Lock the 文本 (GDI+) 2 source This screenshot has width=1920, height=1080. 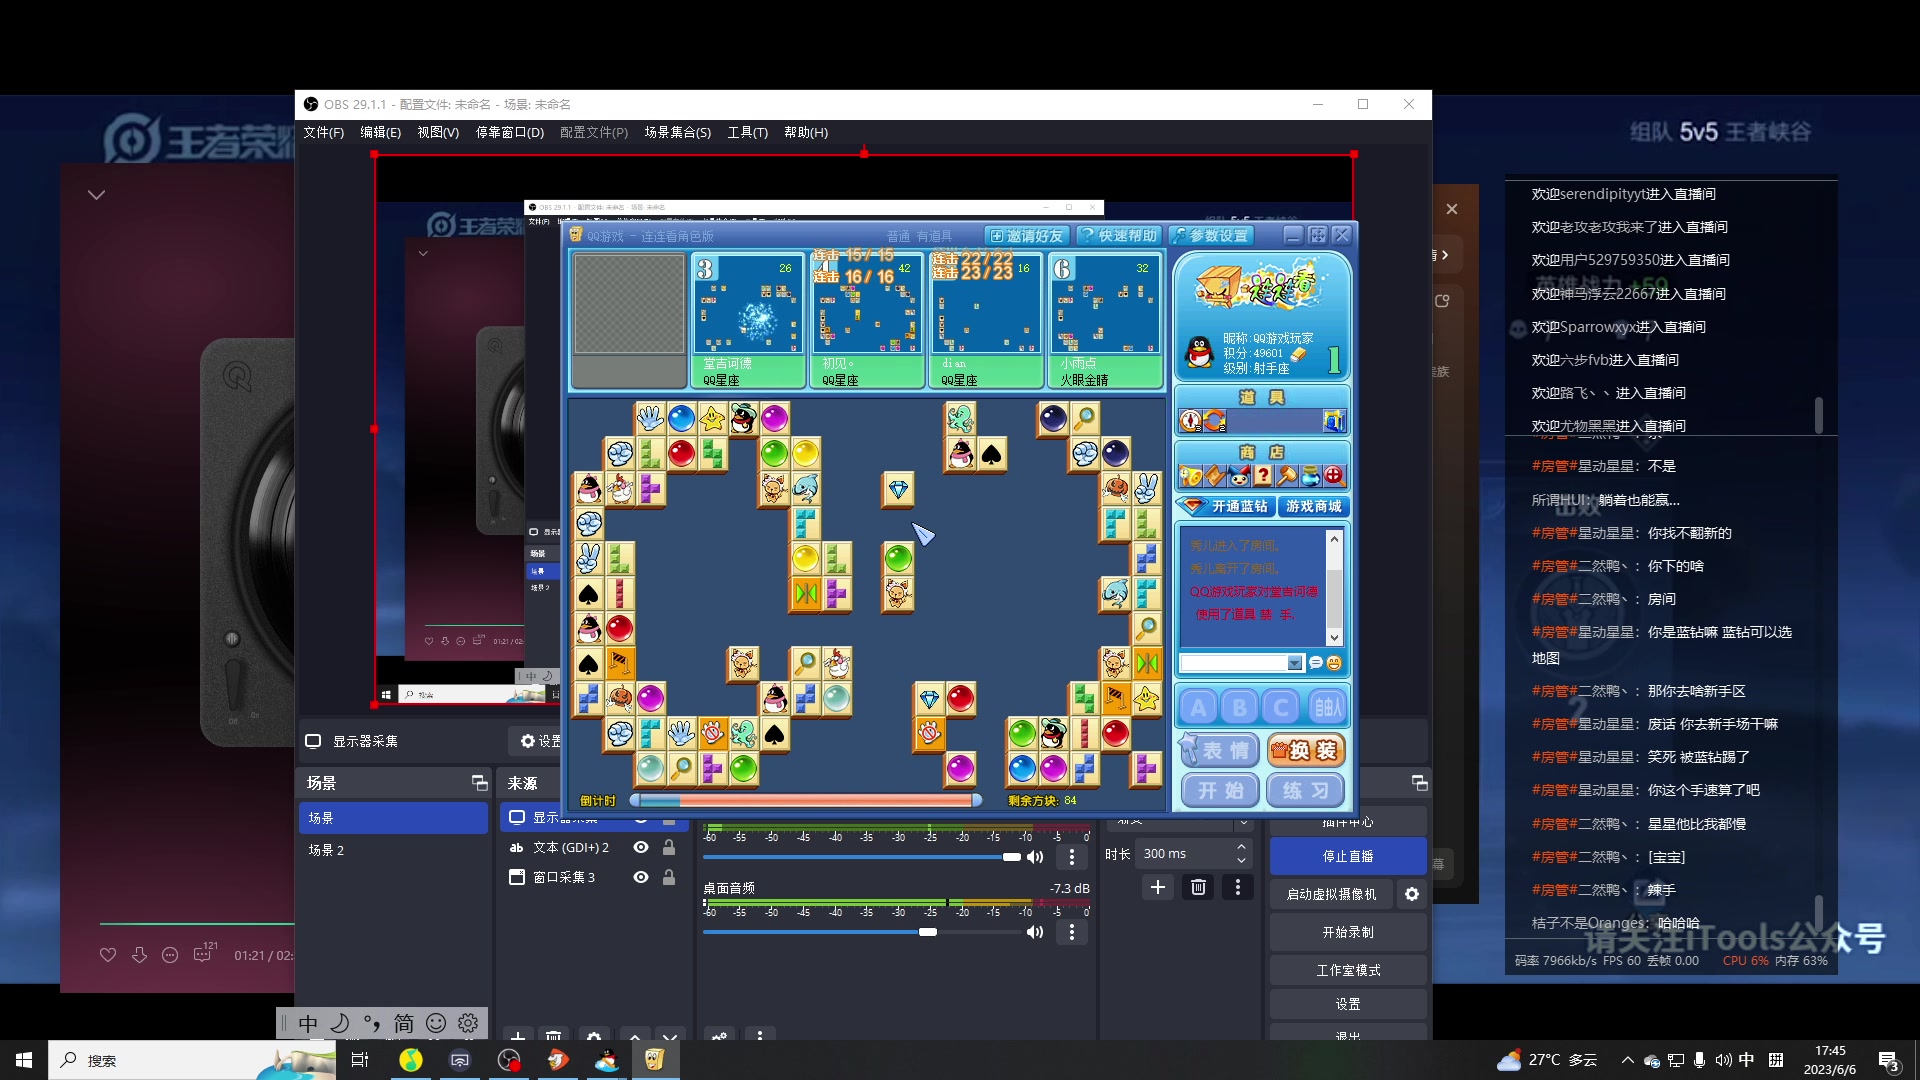tap(669, 847)
